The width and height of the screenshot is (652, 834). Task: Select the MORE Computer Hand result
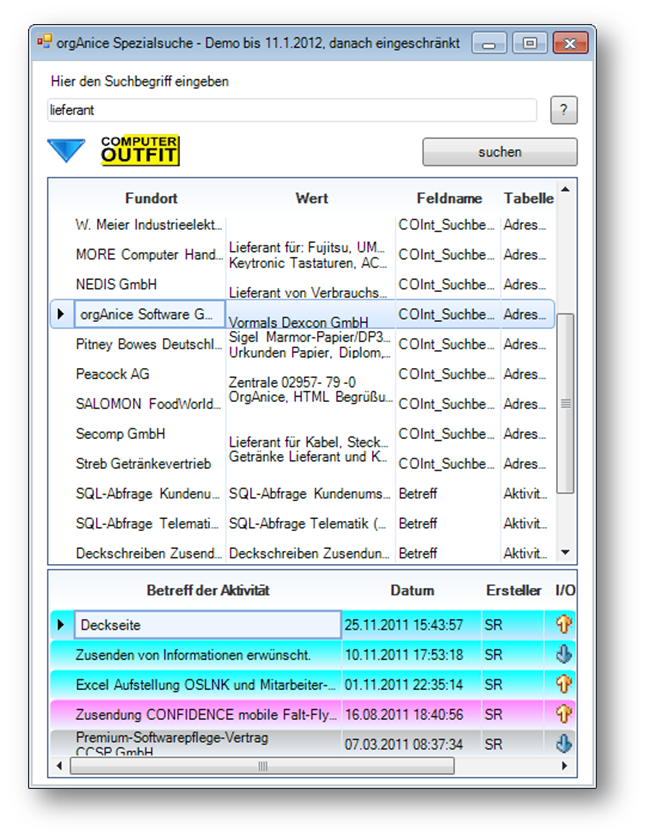click(x=148, y=254)
